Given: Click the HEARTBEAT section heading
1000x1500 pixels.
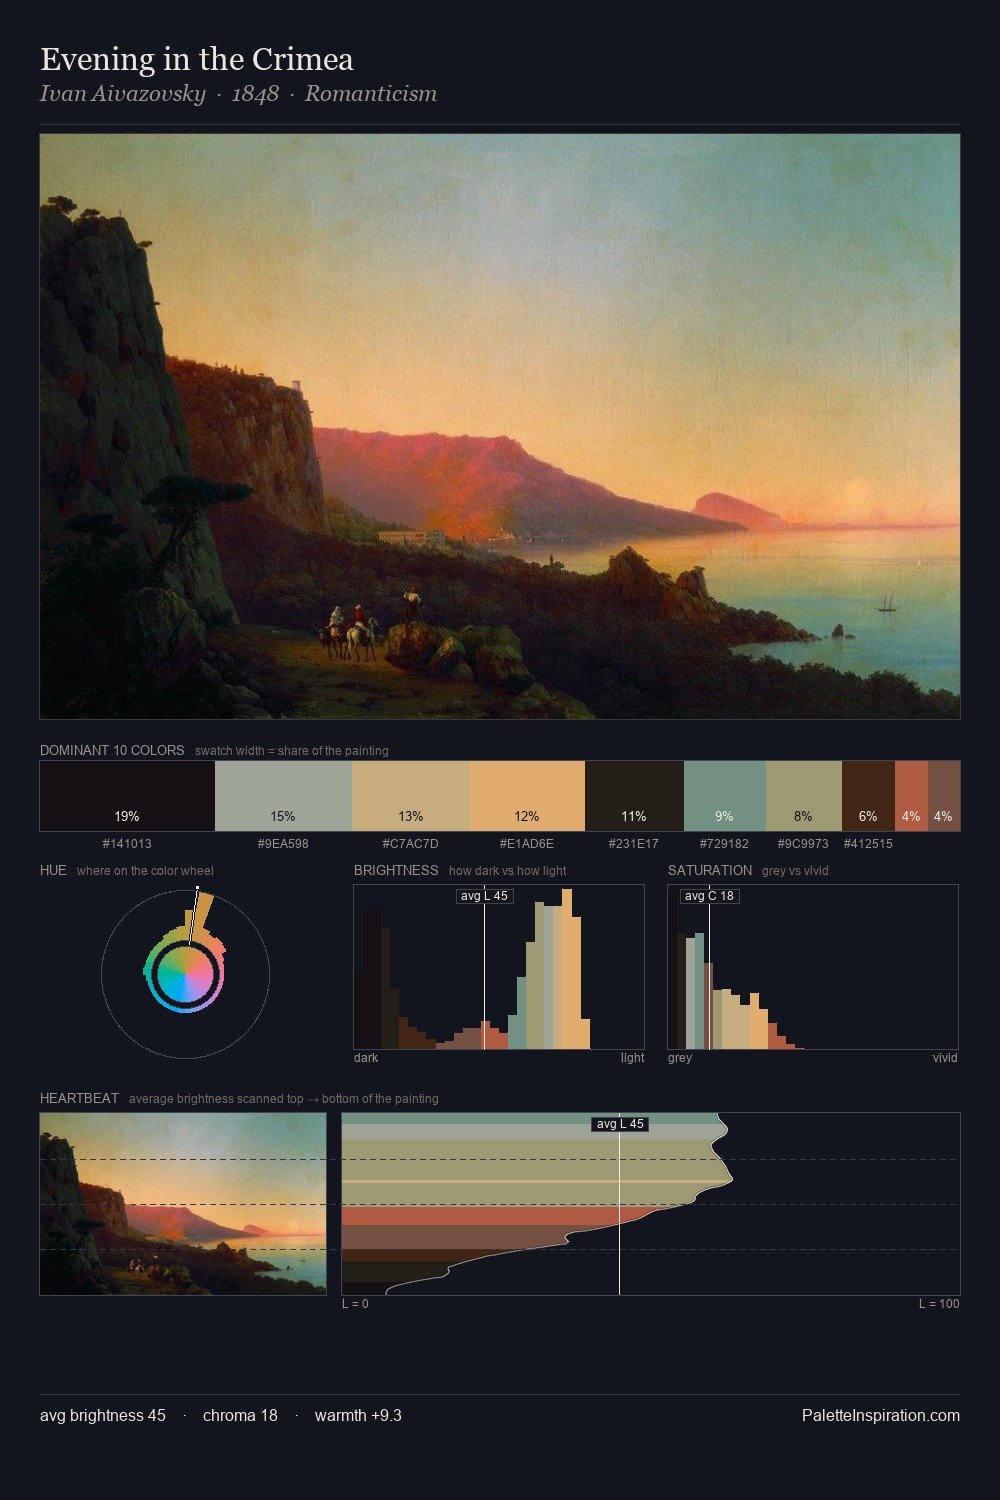Looking at the screenshot, I should (79, 1098).
